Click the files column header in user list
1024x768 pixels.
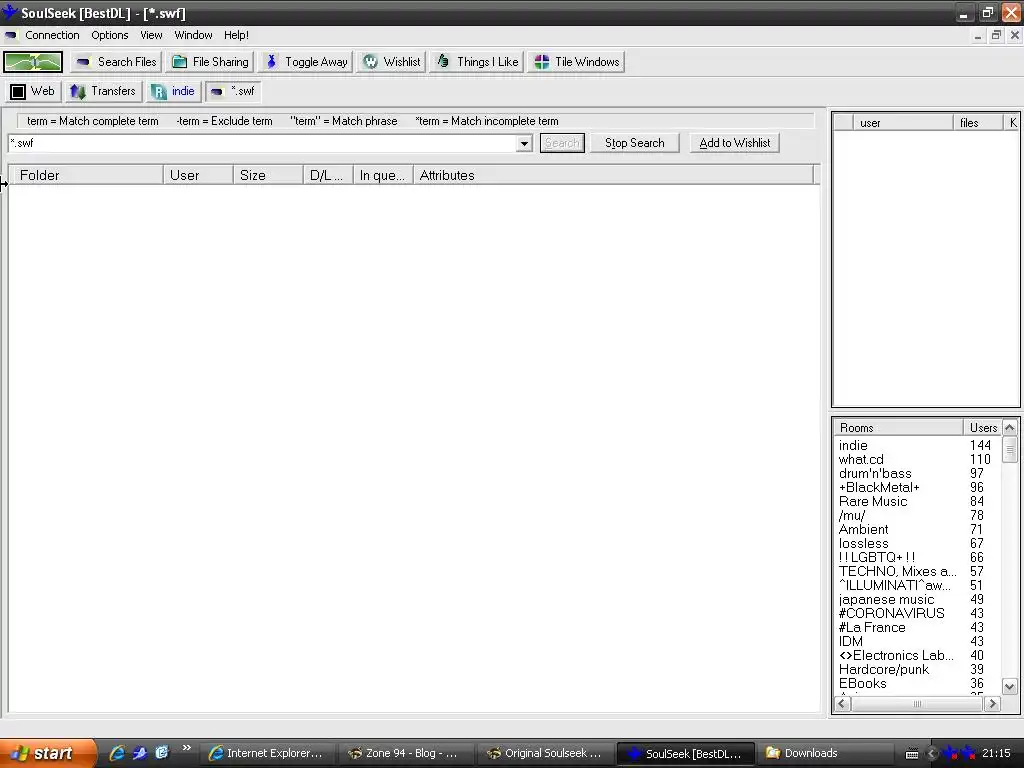click(978, 123)
